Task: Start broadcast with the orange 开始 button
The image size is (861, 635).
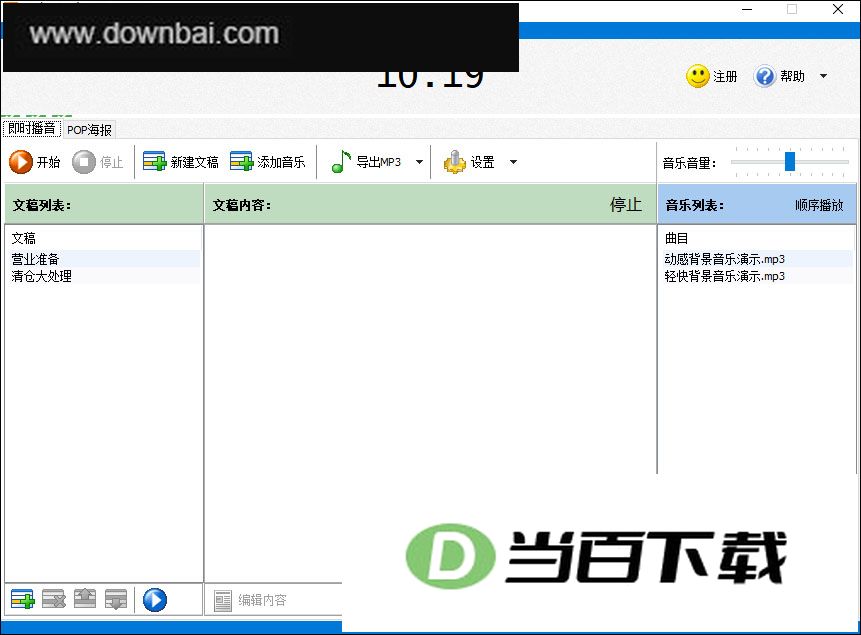Action: 35,162
